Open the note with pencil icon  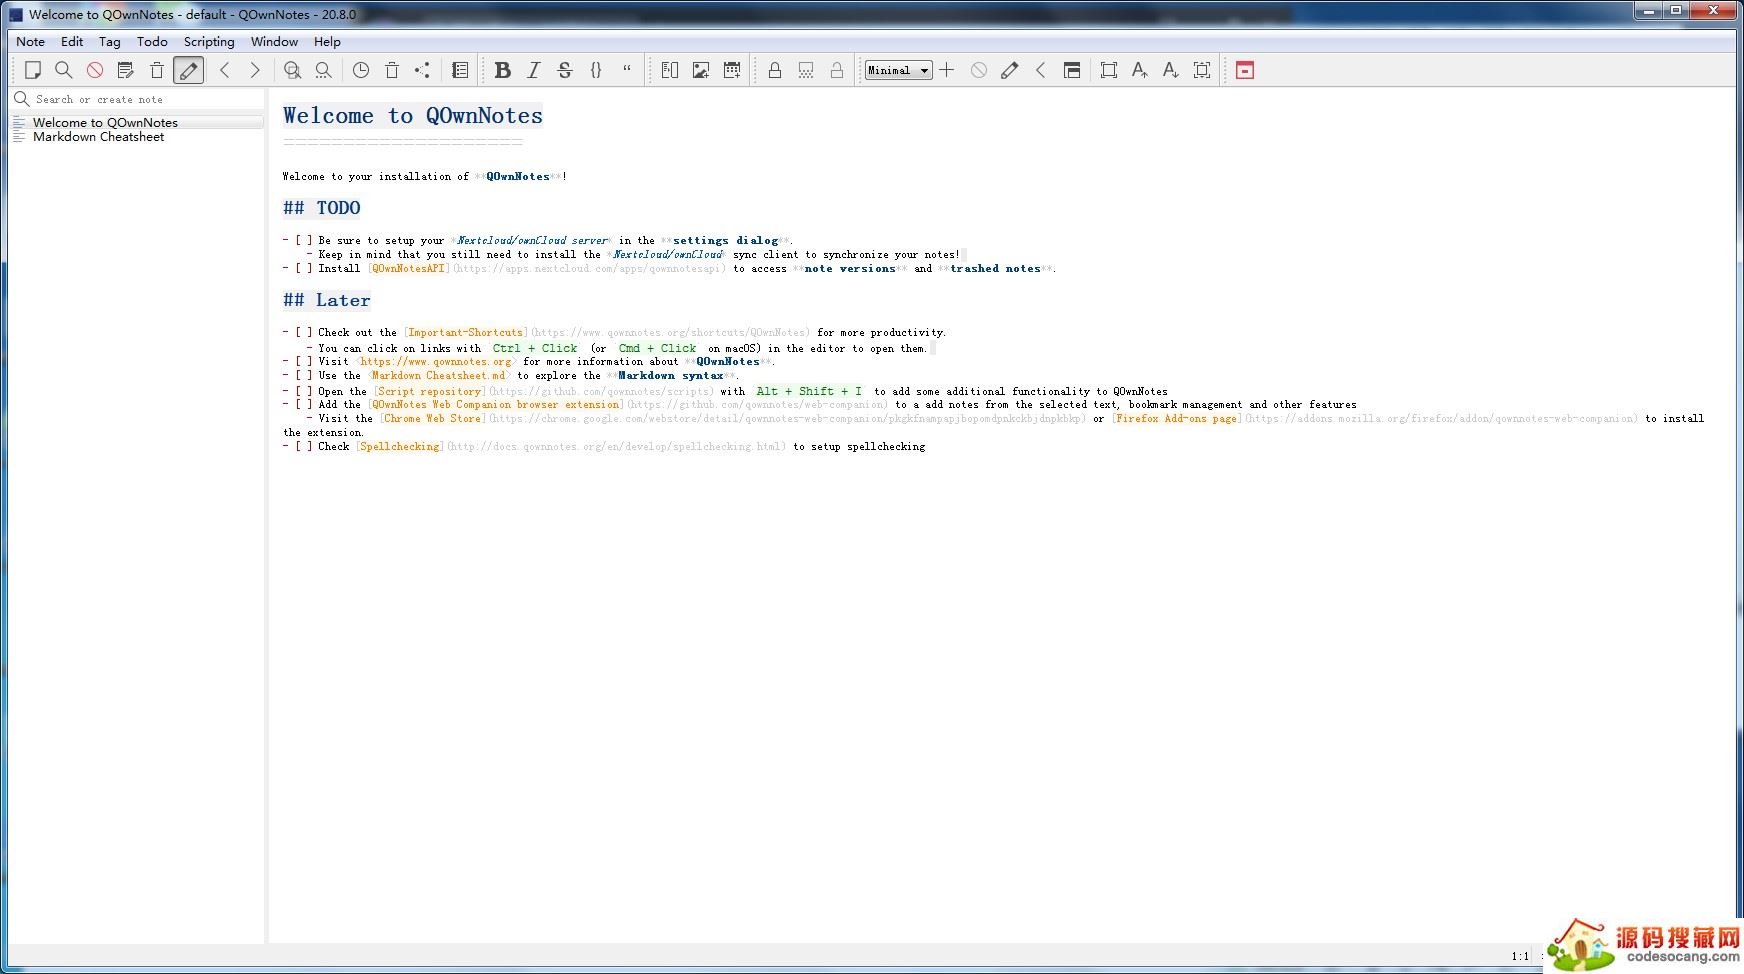point(126,70)
